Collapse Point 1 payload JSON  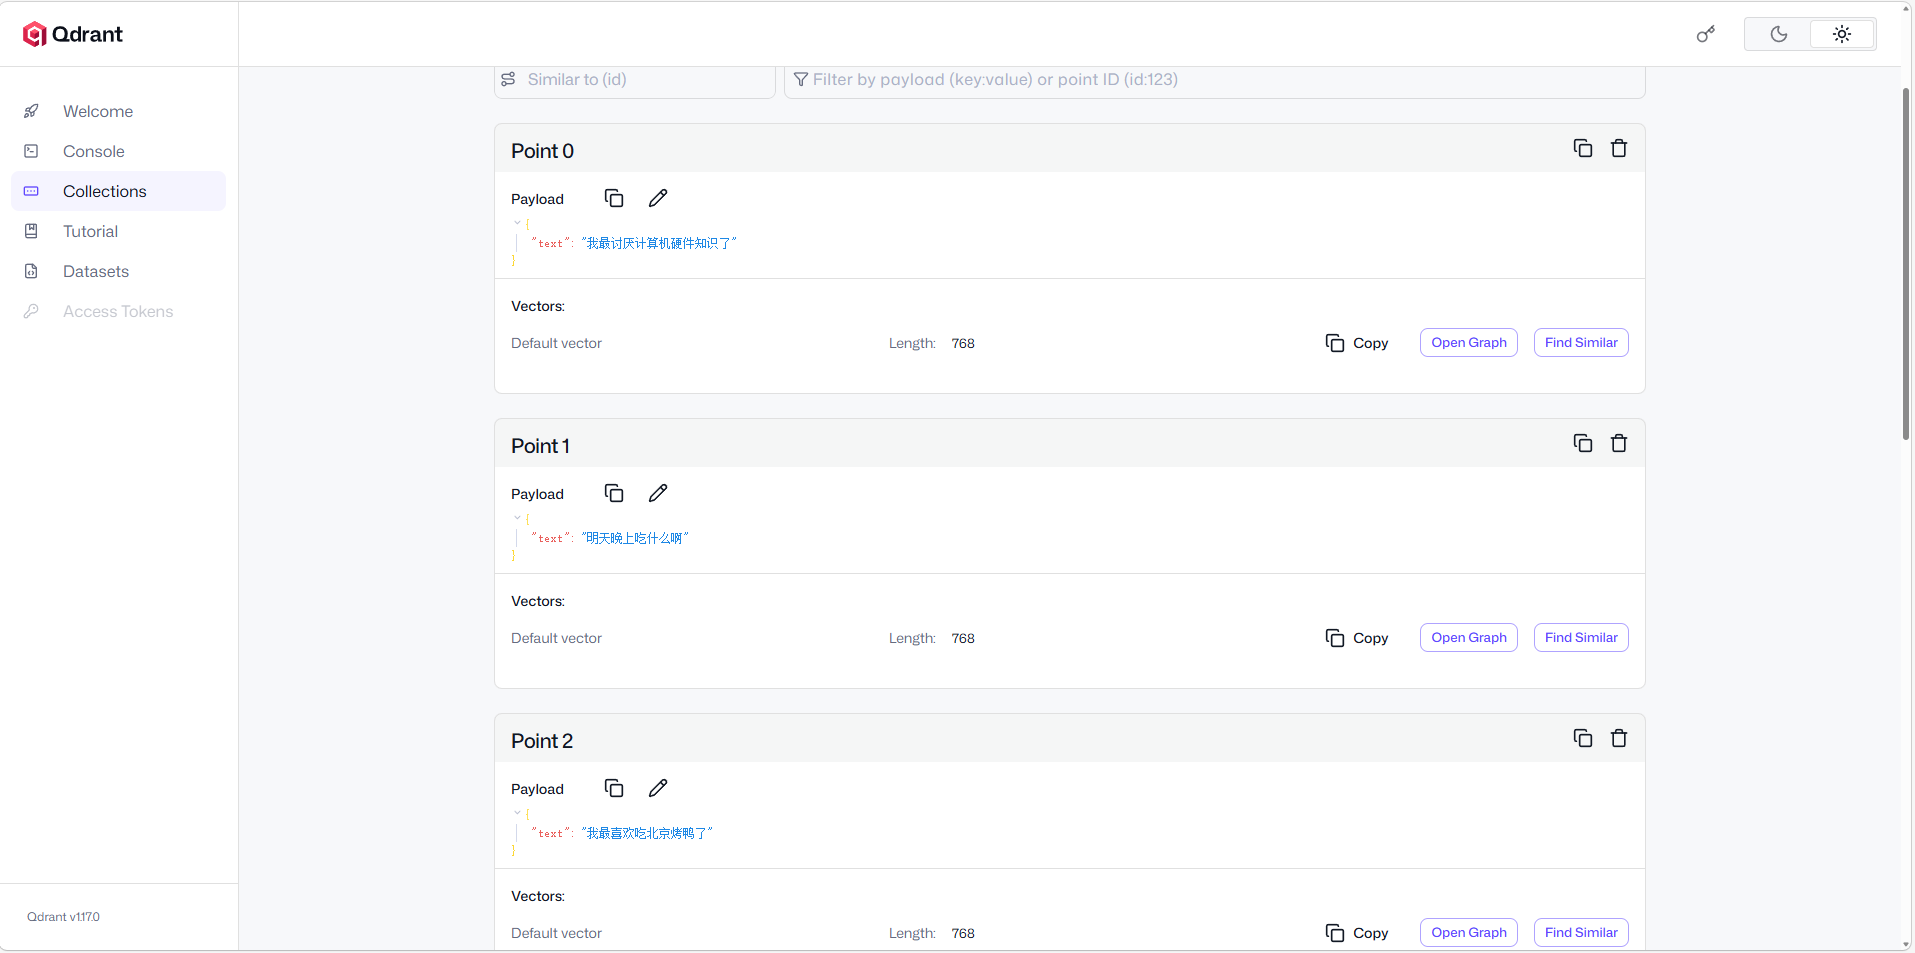(517, 518)
